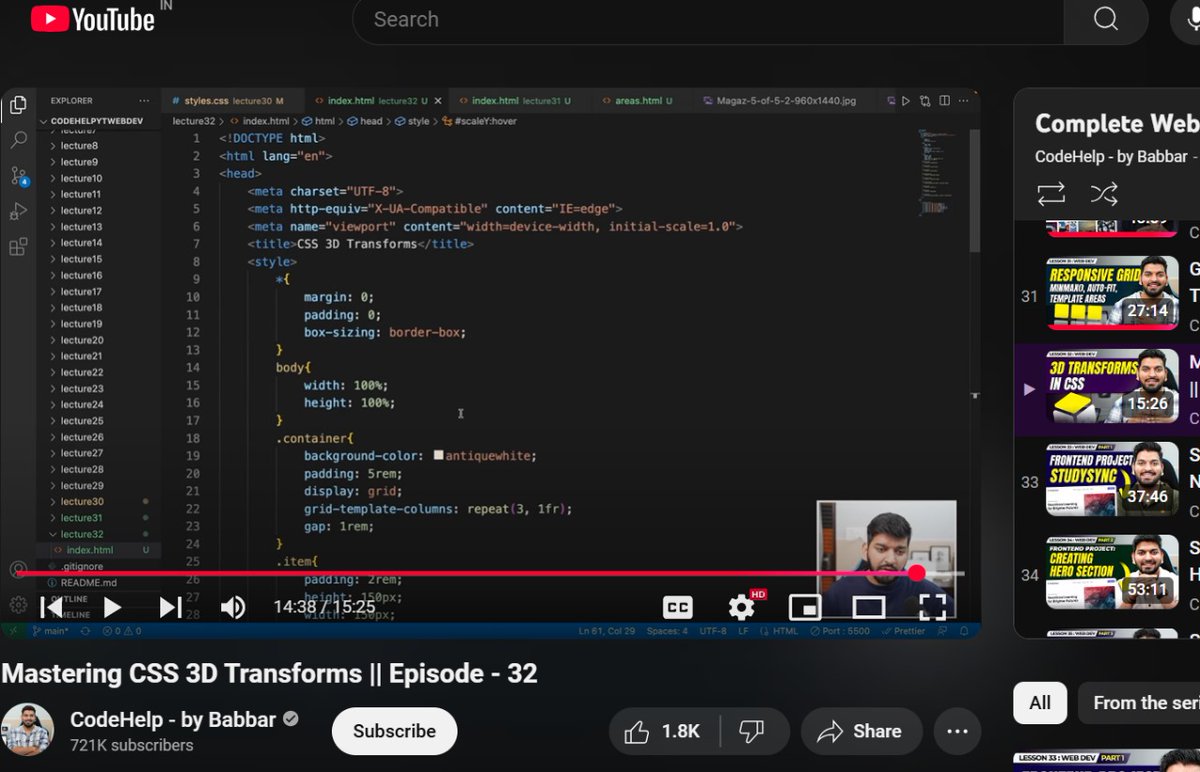Click the CodeHelp channel avatar
Viewport: 1200px width, 772px height.
click(x=27, y=730)
